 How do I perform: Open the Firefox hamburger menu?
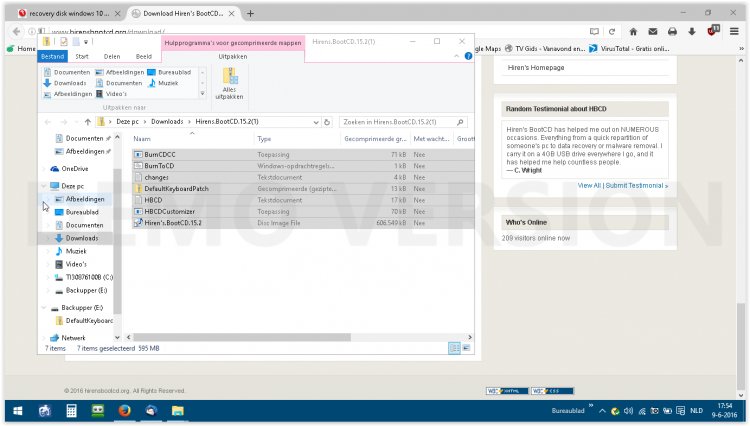click(x=735, y=31)
